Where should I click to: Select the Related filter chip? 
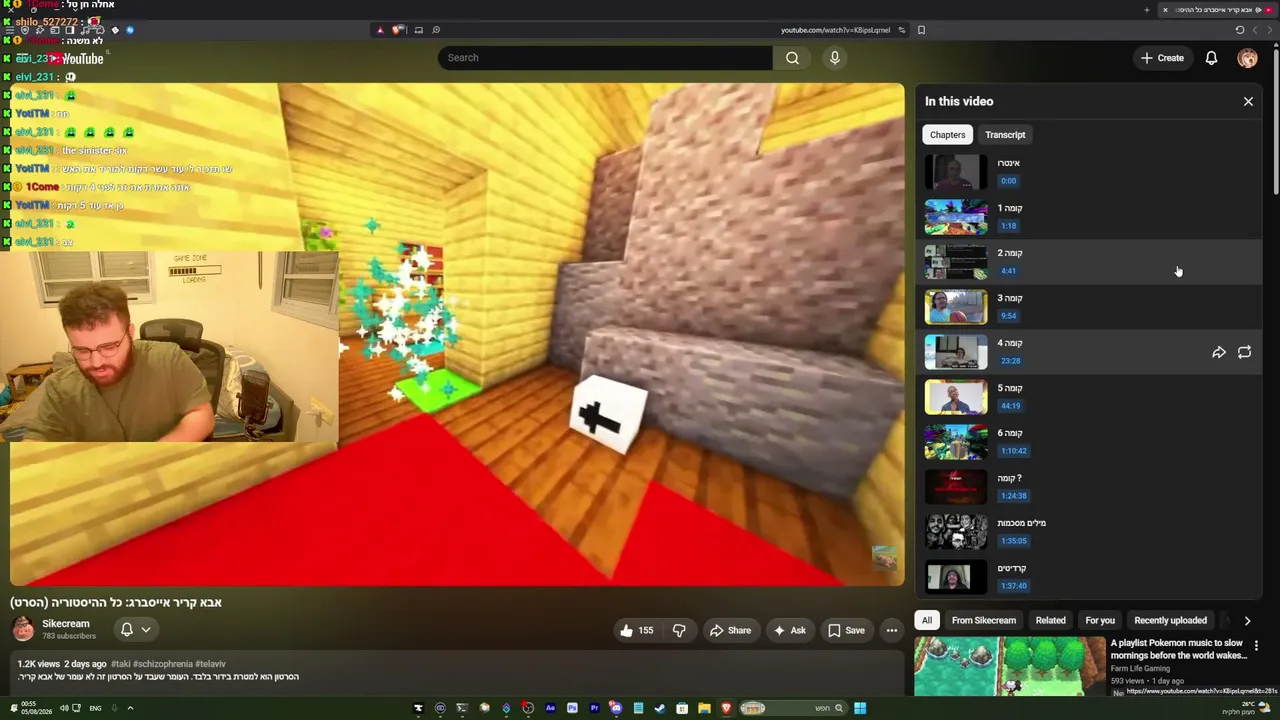(x=1050, y=620)
